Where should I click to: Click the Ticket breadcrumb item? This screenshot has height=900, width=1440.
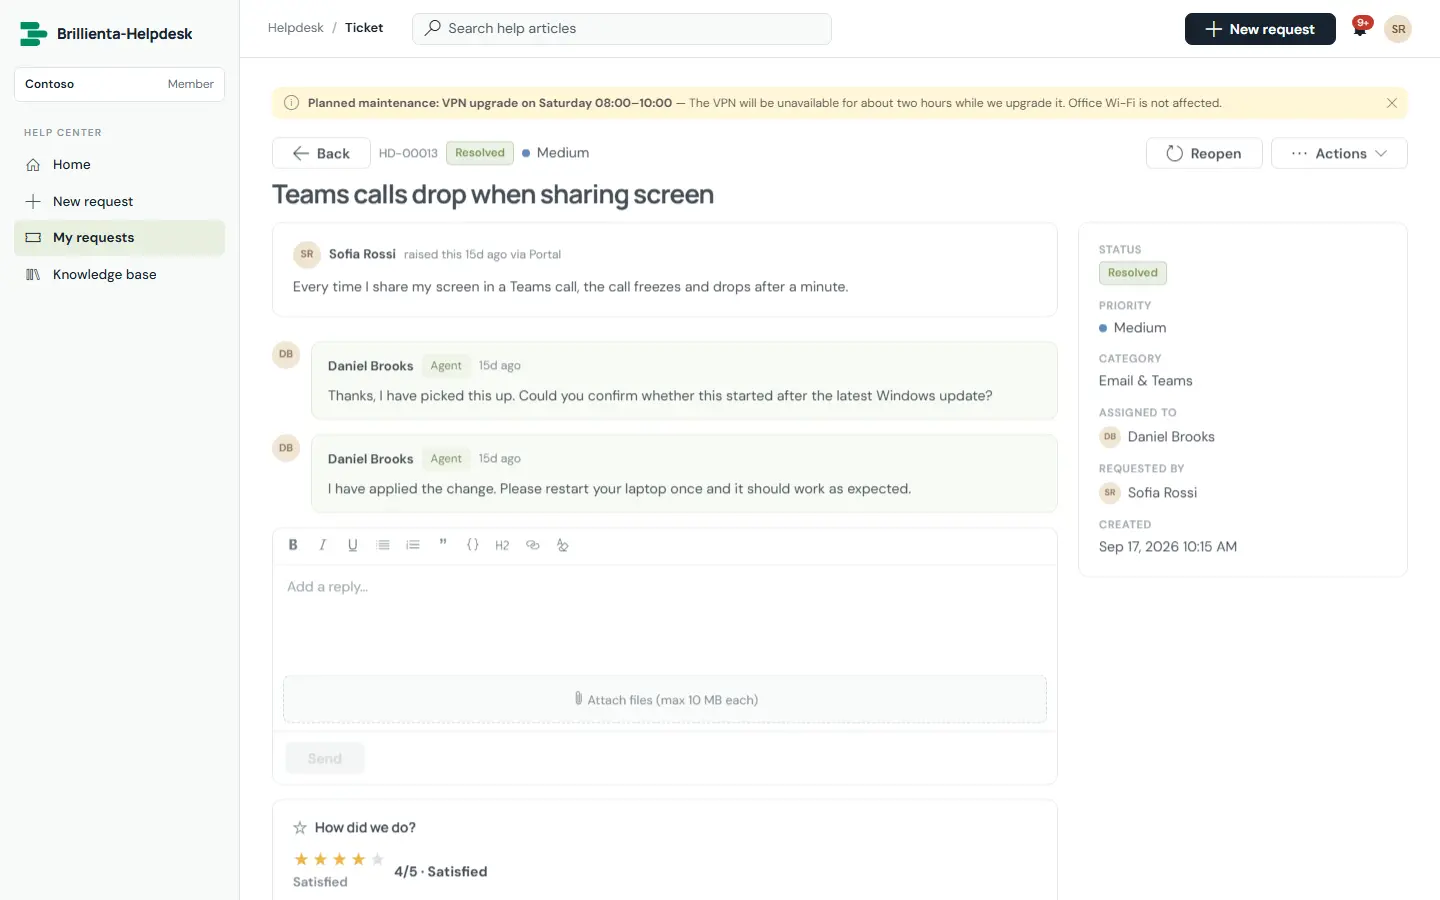364,28
